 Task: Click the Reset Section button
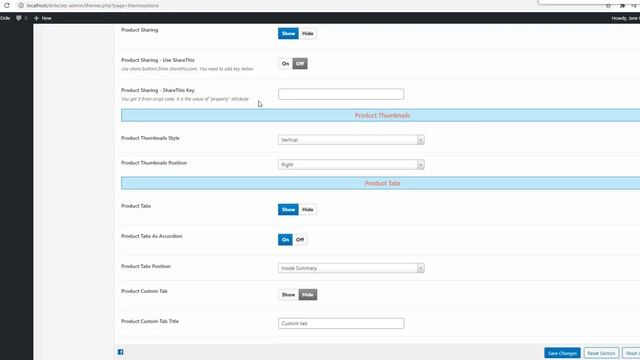[x=601, y=353]
